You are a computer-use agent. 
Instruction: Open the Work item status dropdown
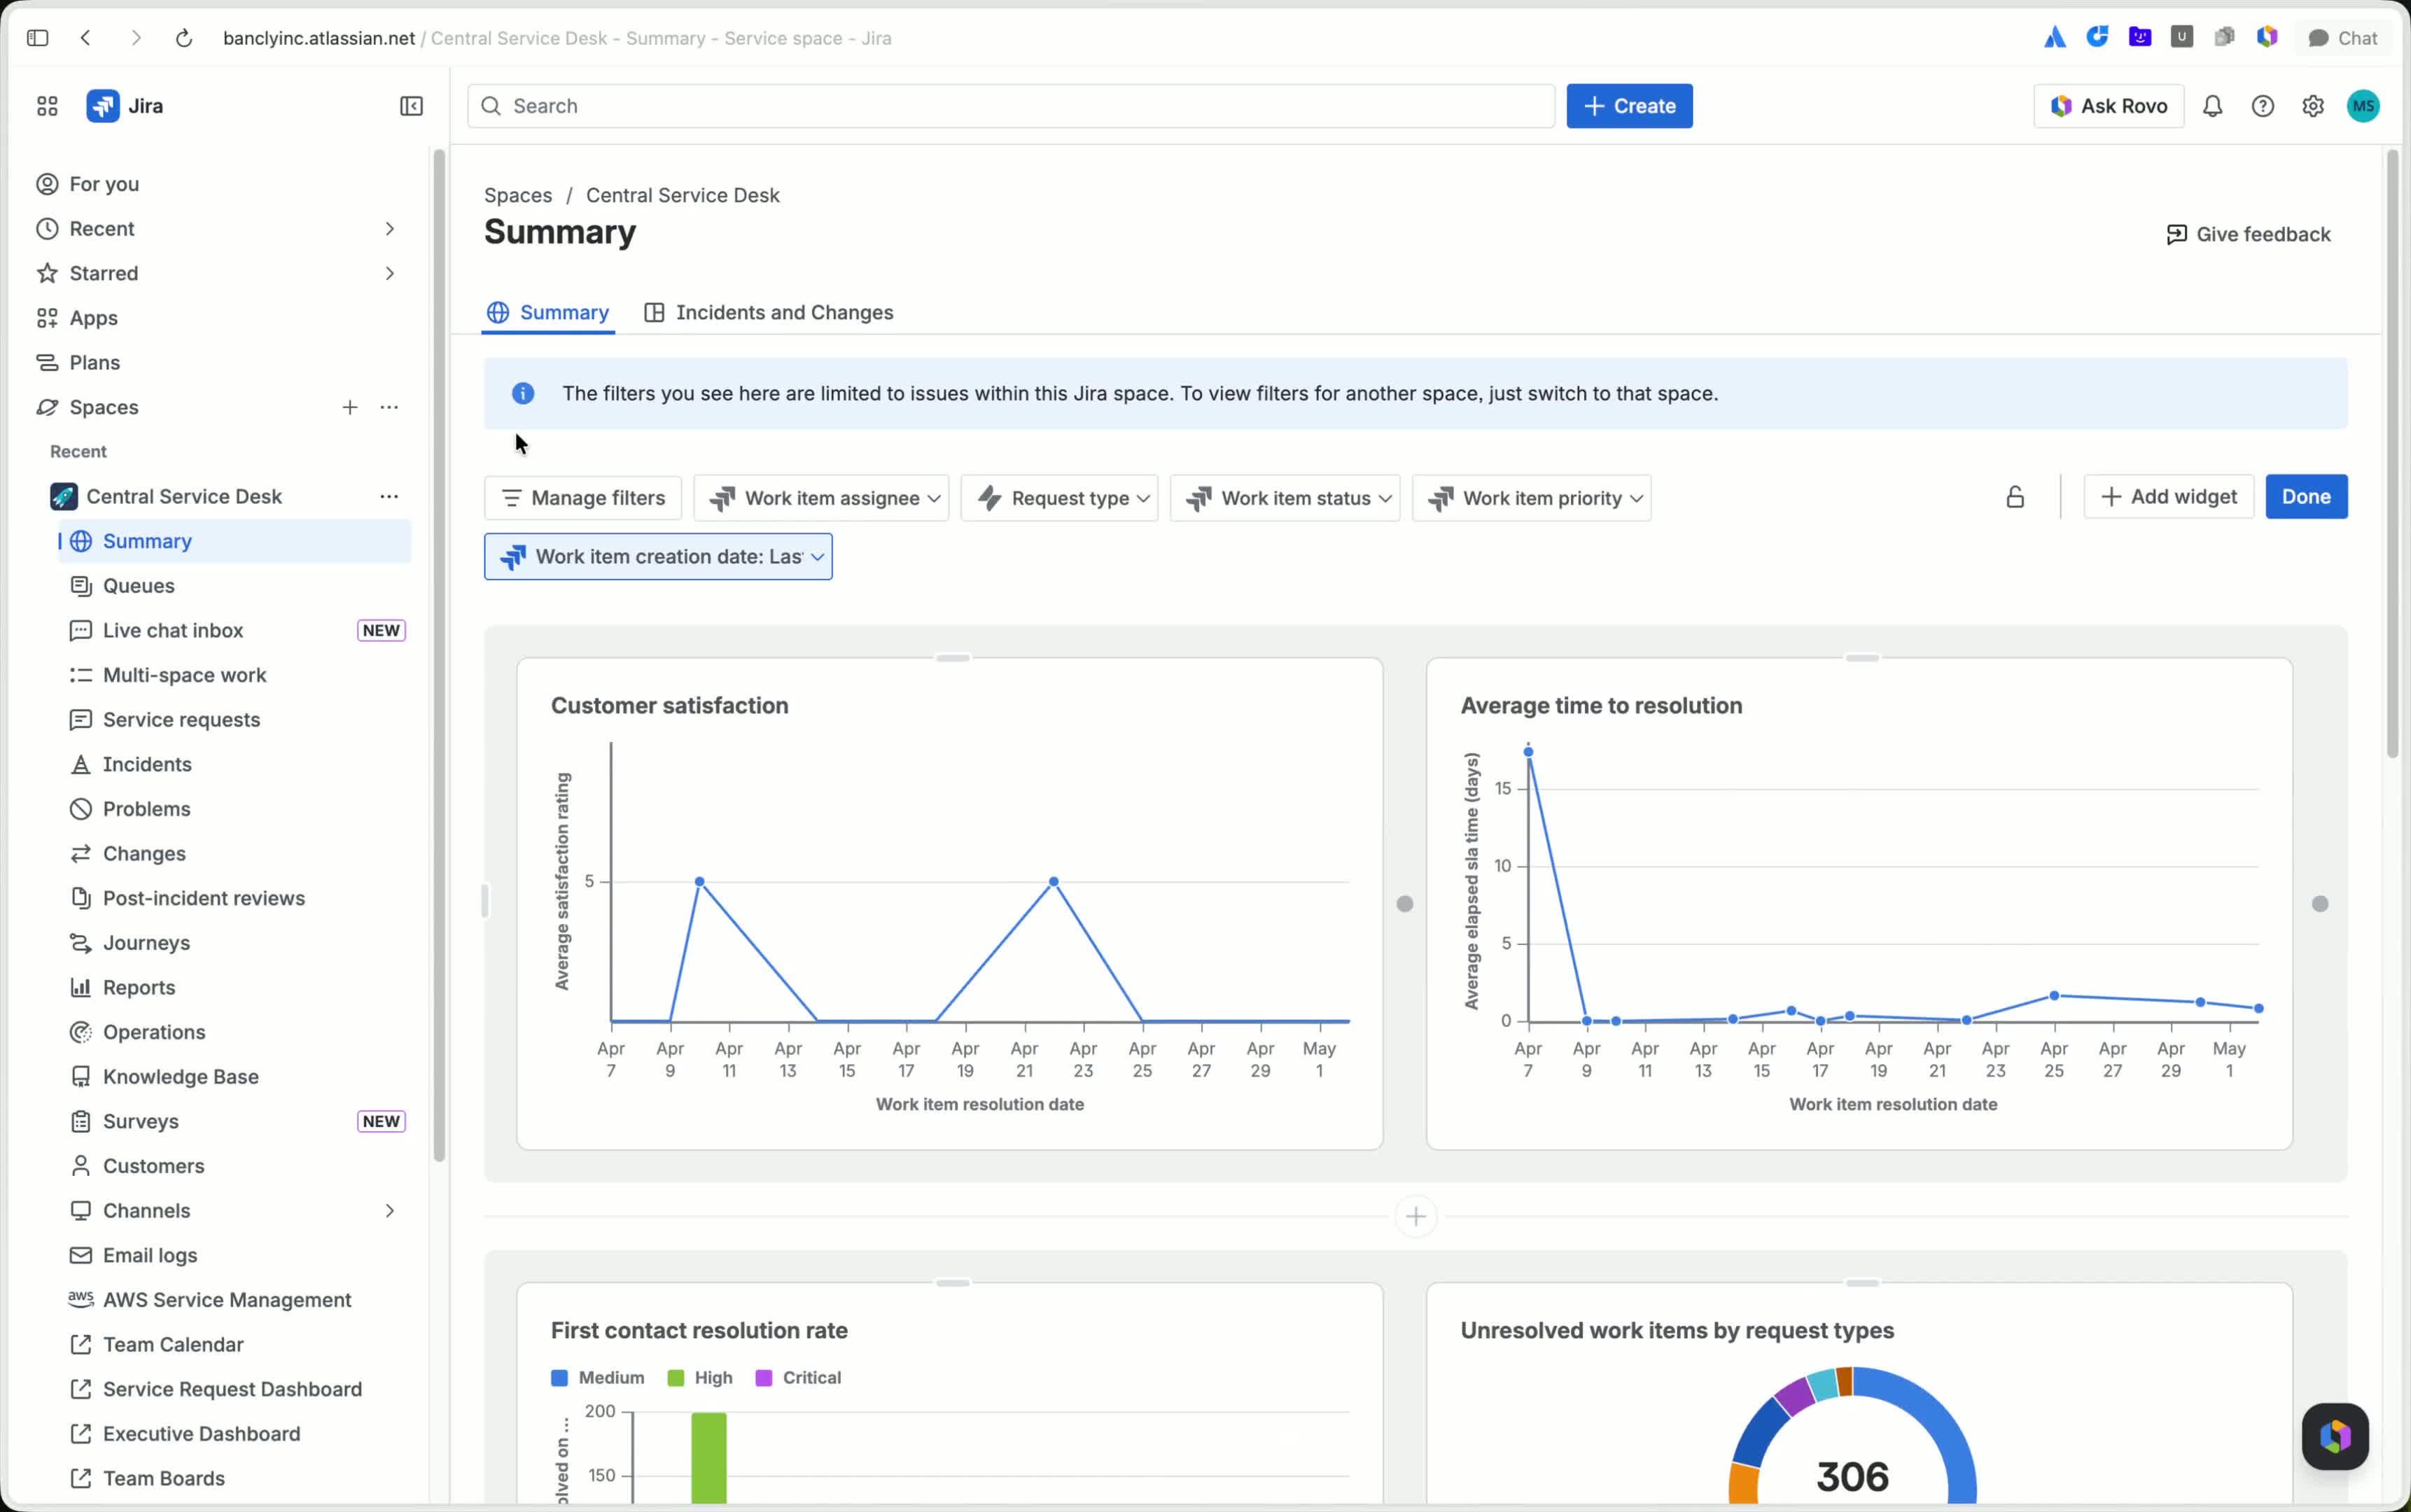(x=1285, y=498)
